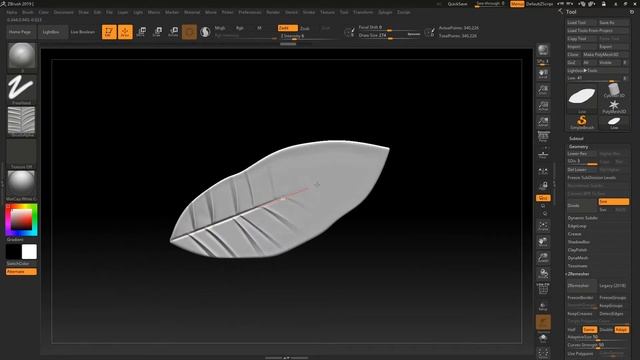The height and width of the screenshot is (360, 640).
Task: Click the Actual size icon
Action: (543, 106)
